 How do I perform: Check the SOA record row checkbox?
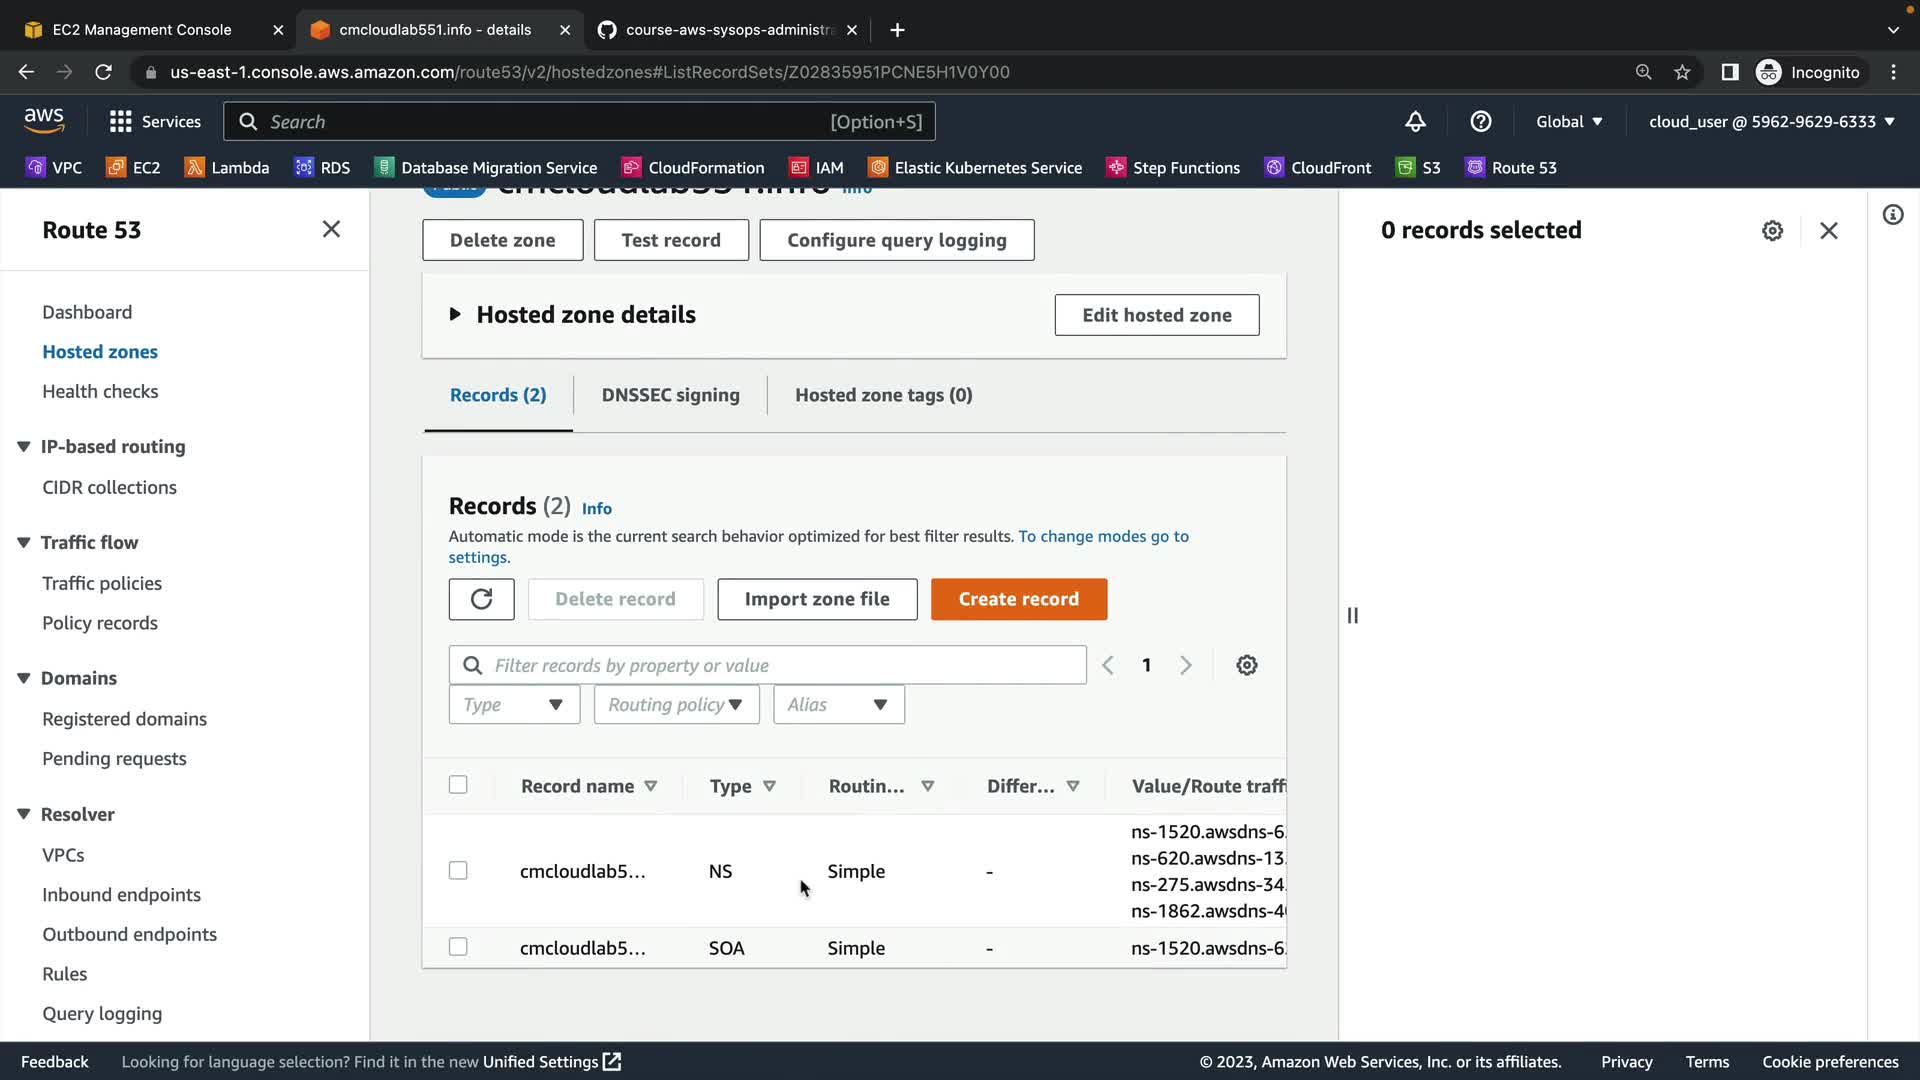pyautogui.click(x=458, y=947)
